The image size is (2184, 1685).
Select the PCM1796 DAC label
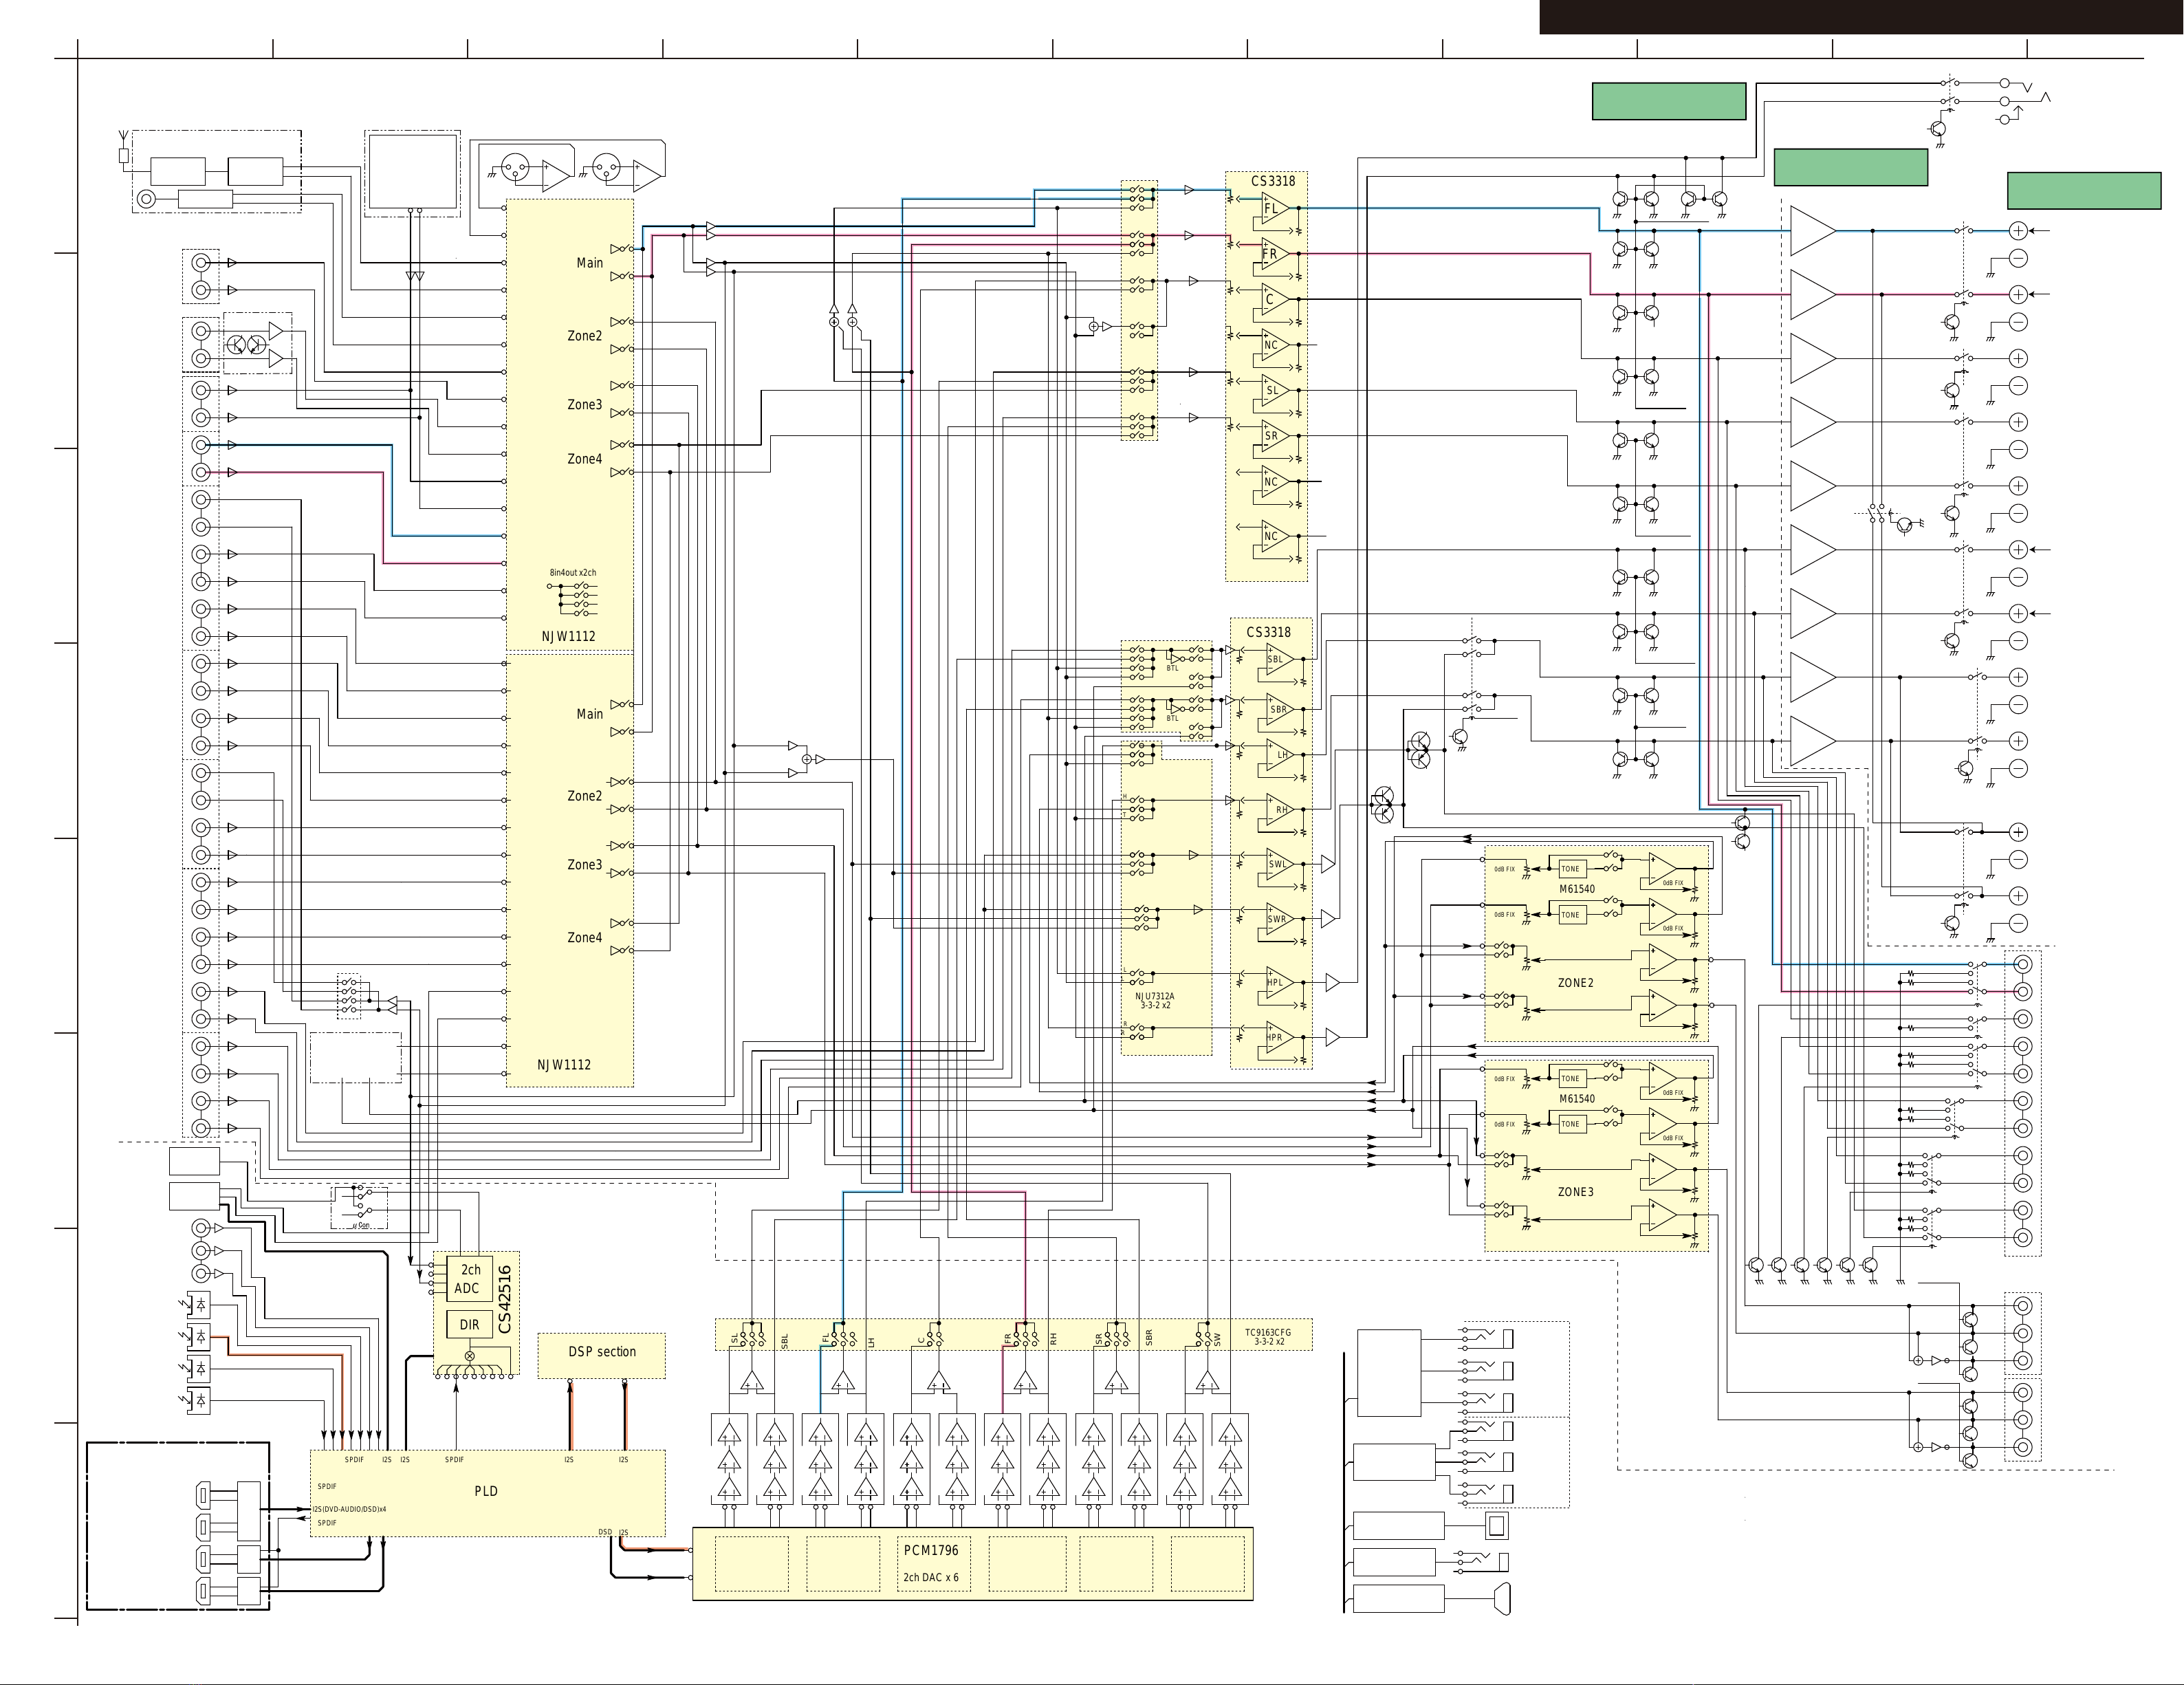930,1550
